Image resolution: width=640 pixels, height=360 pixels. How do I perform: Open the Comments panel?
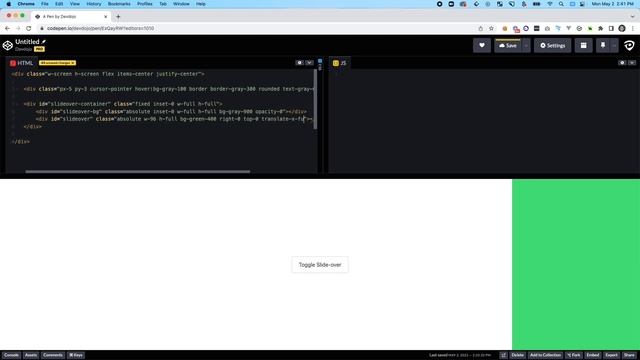[x=53, y=355]
